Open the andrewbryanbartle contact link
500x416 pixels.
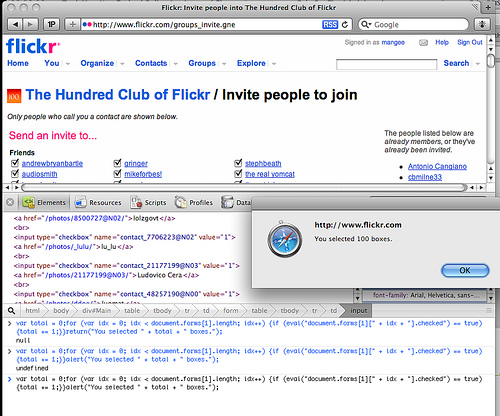point(52,164)
